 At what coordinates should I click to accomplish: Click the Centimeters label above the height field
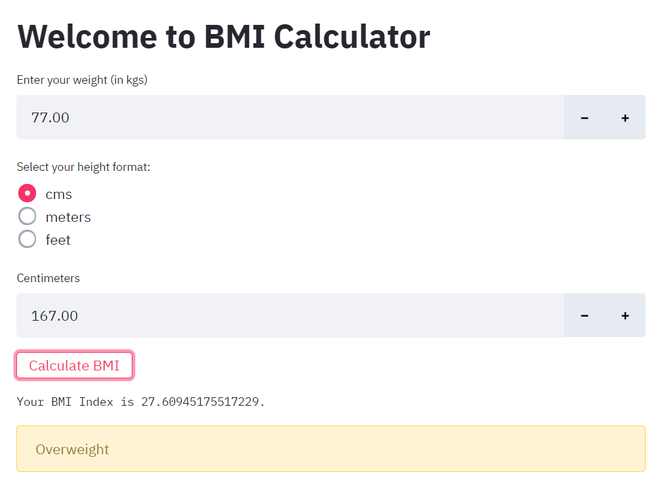(x=48, y=278)
